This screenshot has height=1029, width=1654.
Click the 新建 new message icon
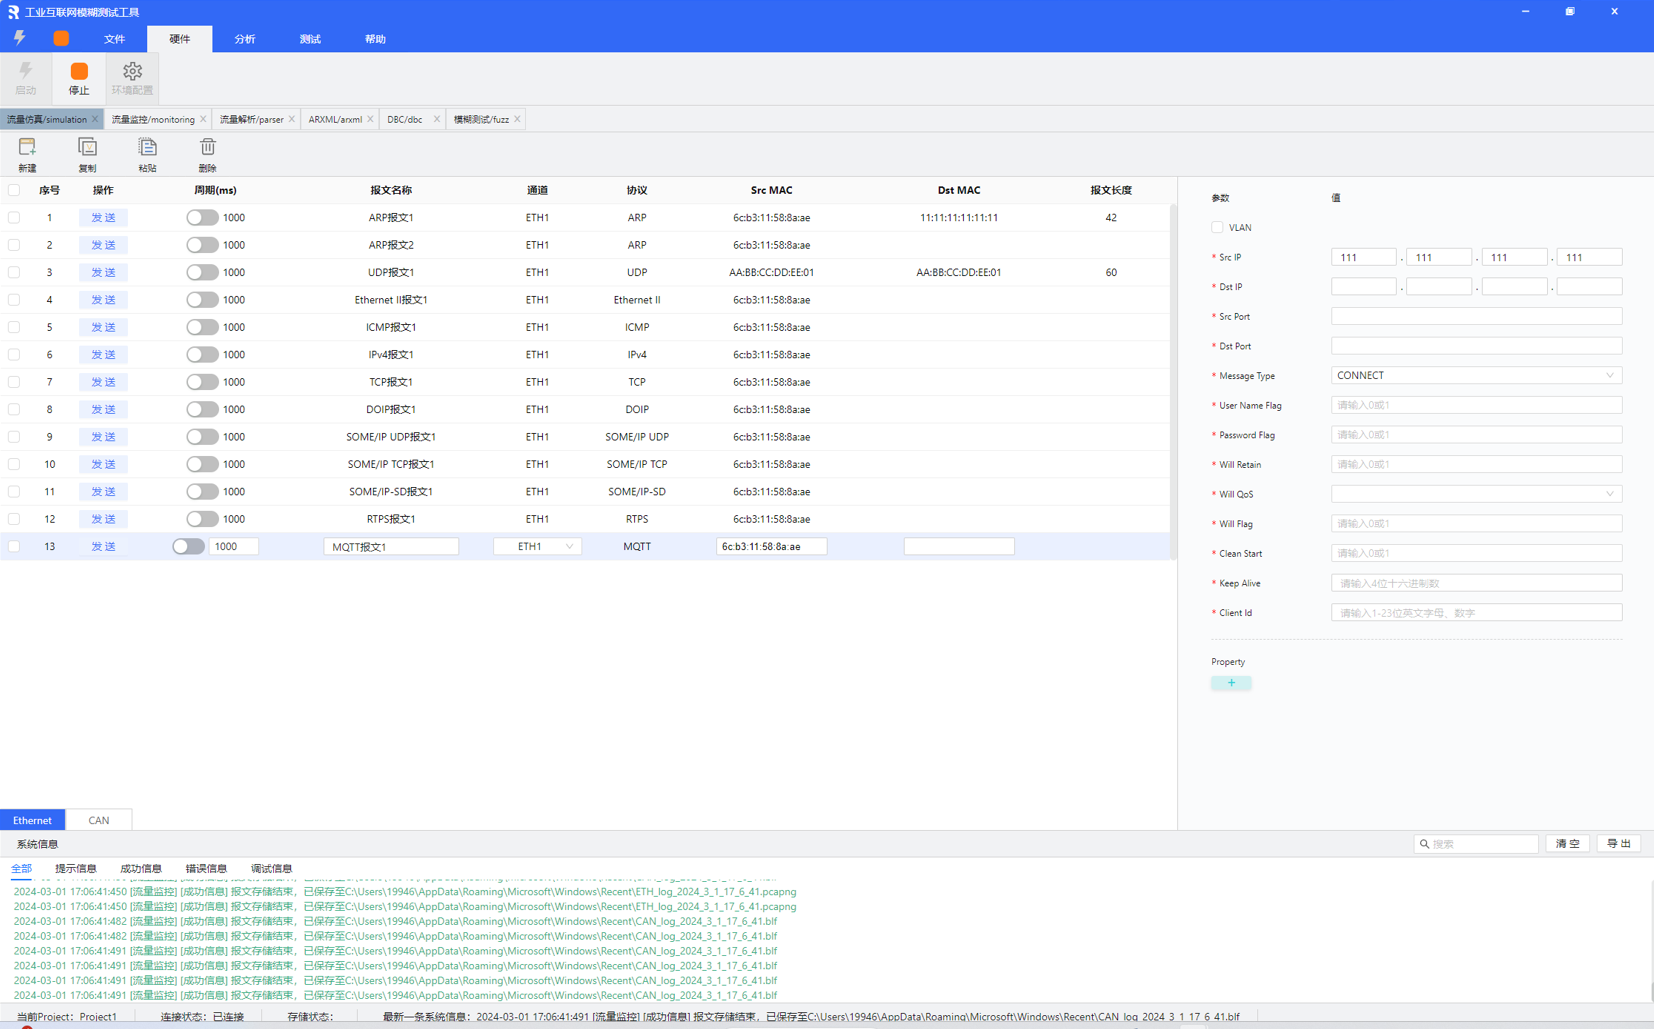[27, 148]
